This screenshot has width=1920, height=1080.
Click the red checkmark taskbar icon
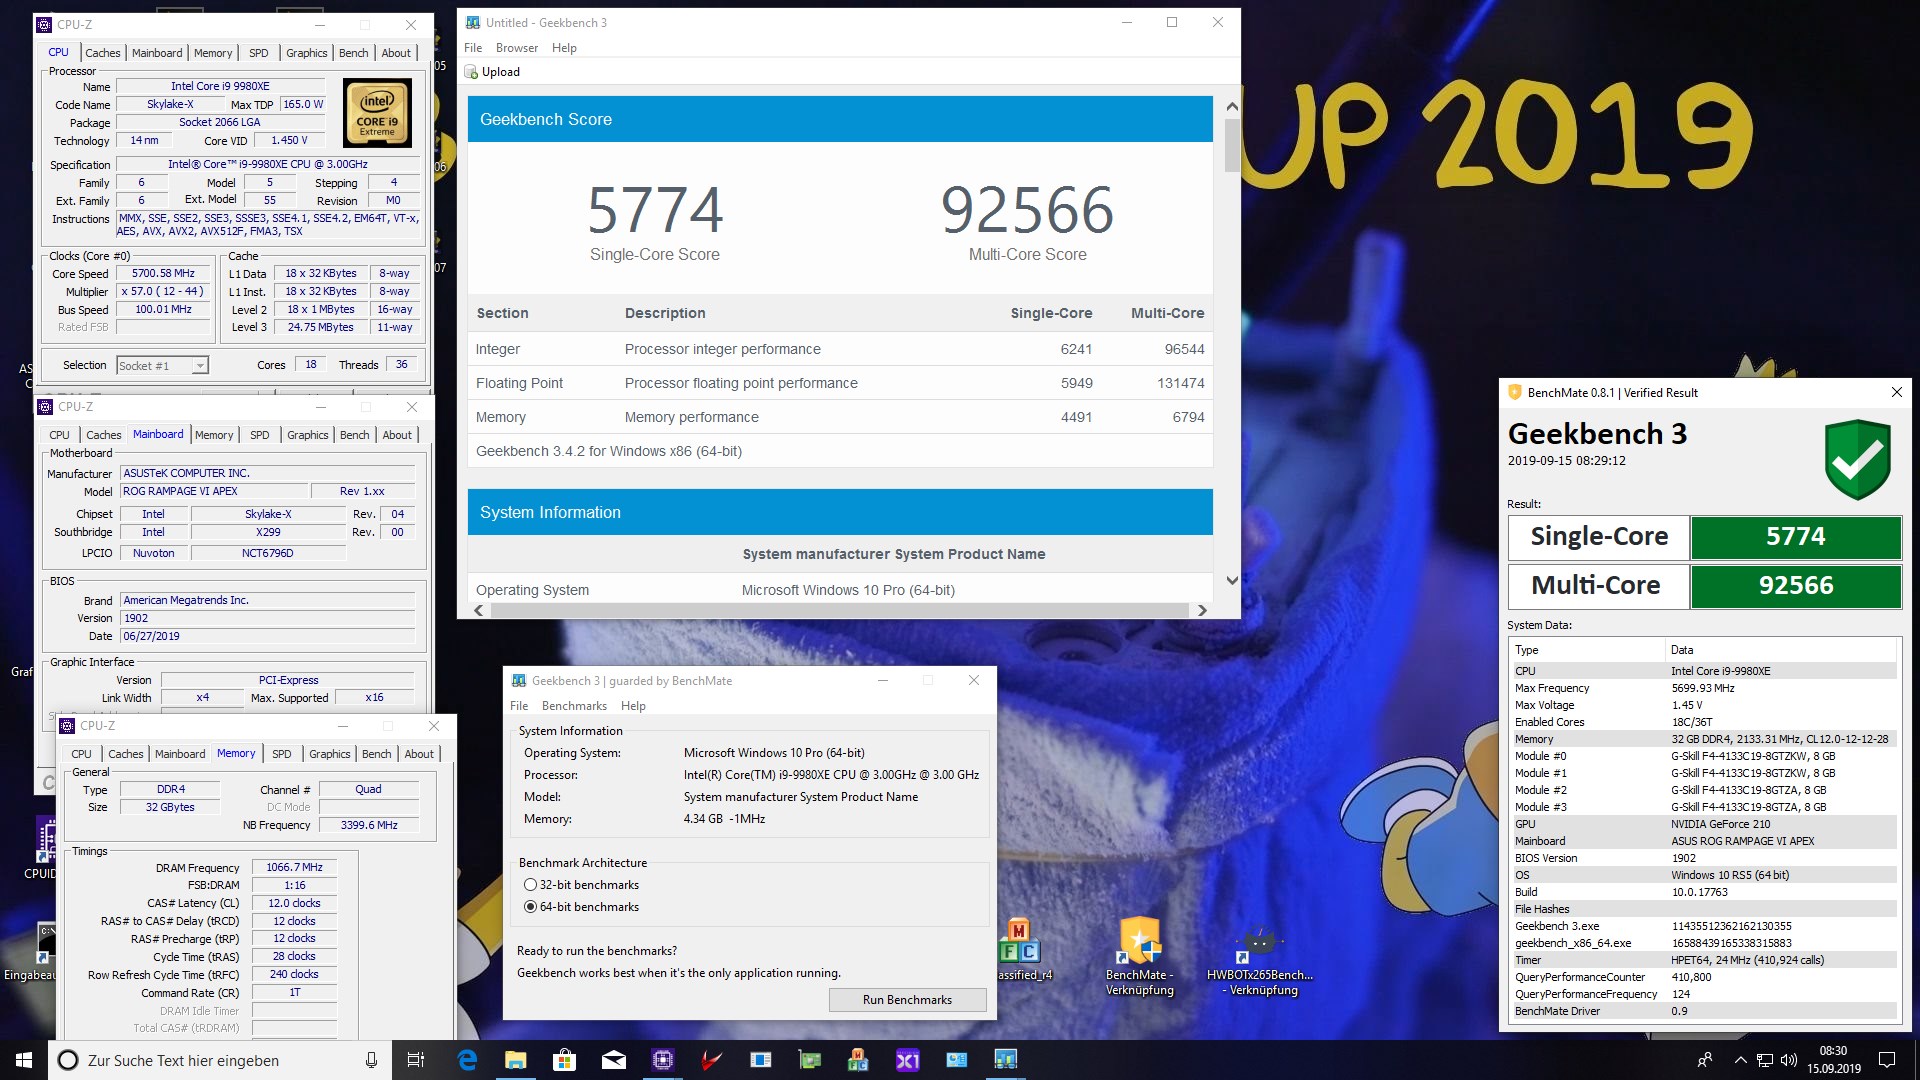pos(711,1060)
